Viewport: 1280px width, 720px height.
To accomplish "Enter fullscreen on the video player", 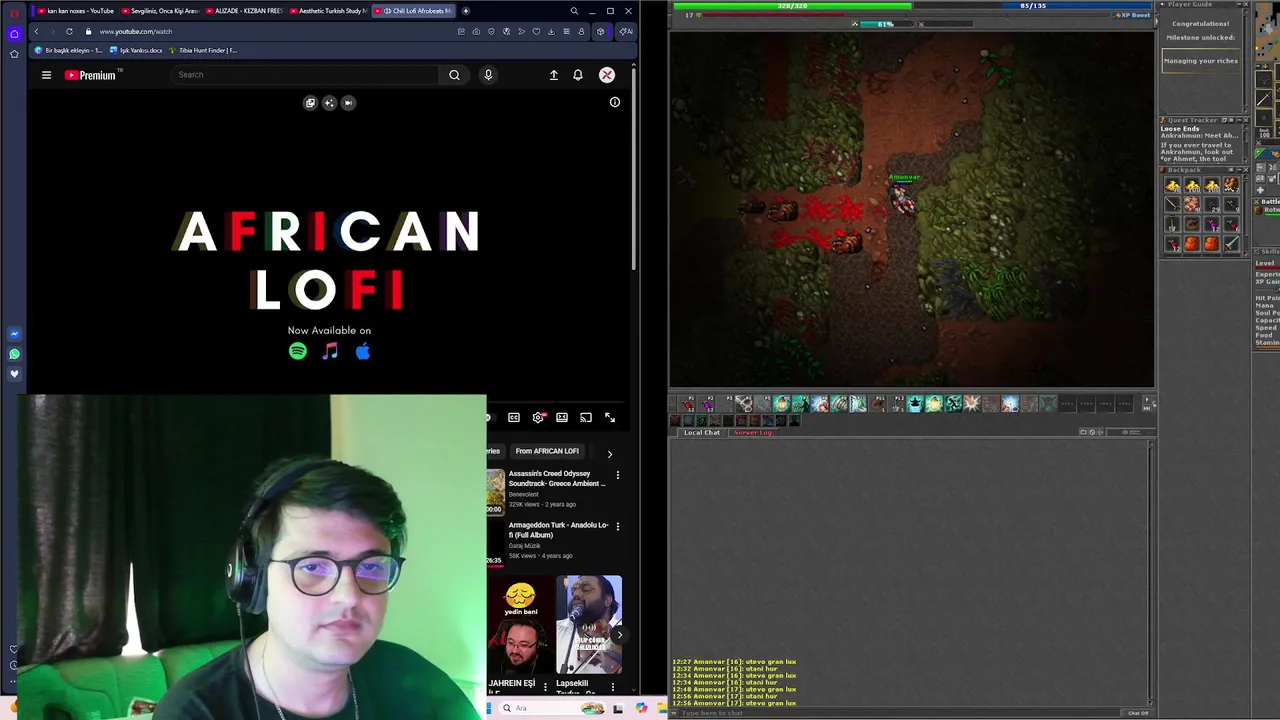I will point(610,417).
